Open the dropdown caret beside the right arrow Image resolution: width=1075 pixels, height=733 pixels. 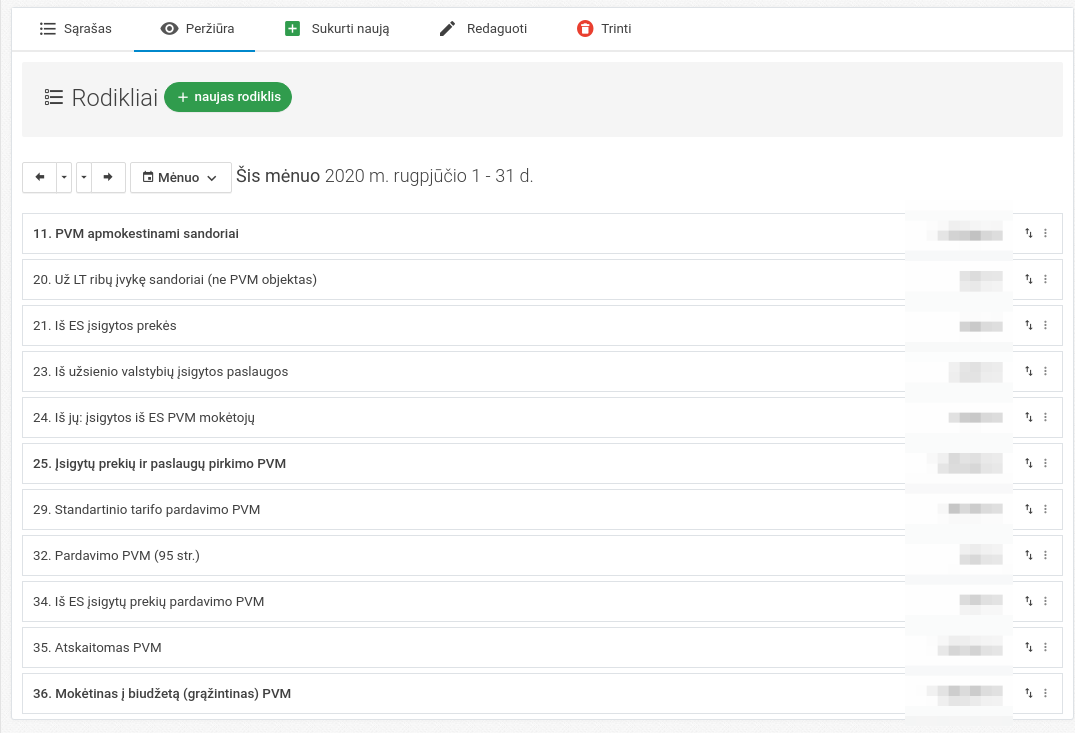84,178
